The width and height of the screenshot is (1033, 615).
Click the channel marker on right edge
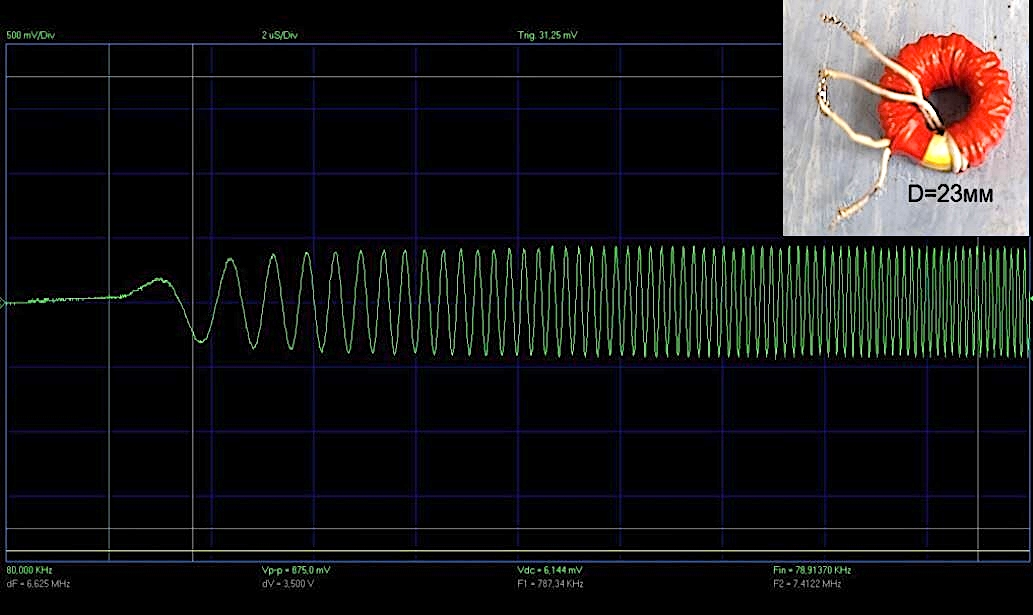click(x=1030, y=298)
